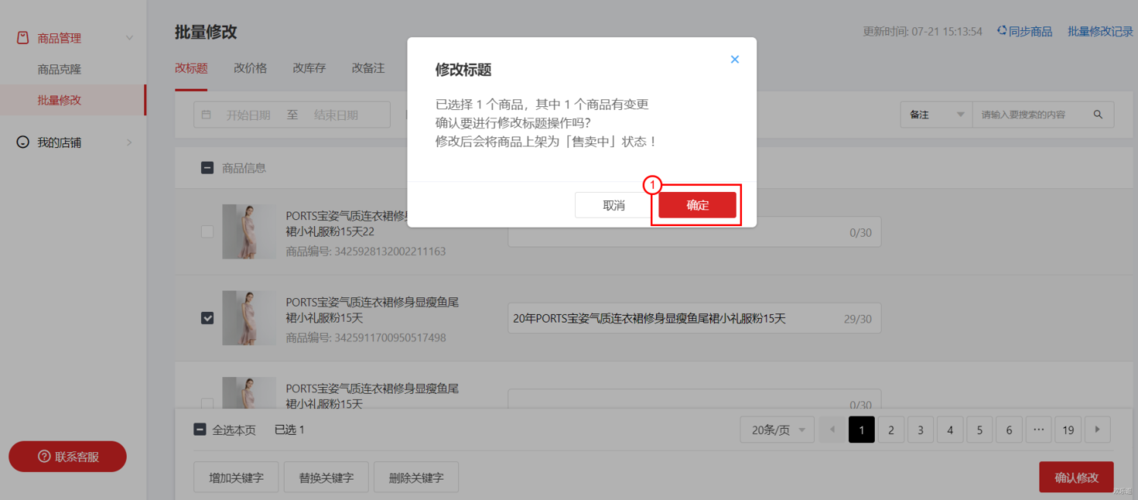
Task: Open 商品克隆 in the sidebar
Action: pos(59,70)
